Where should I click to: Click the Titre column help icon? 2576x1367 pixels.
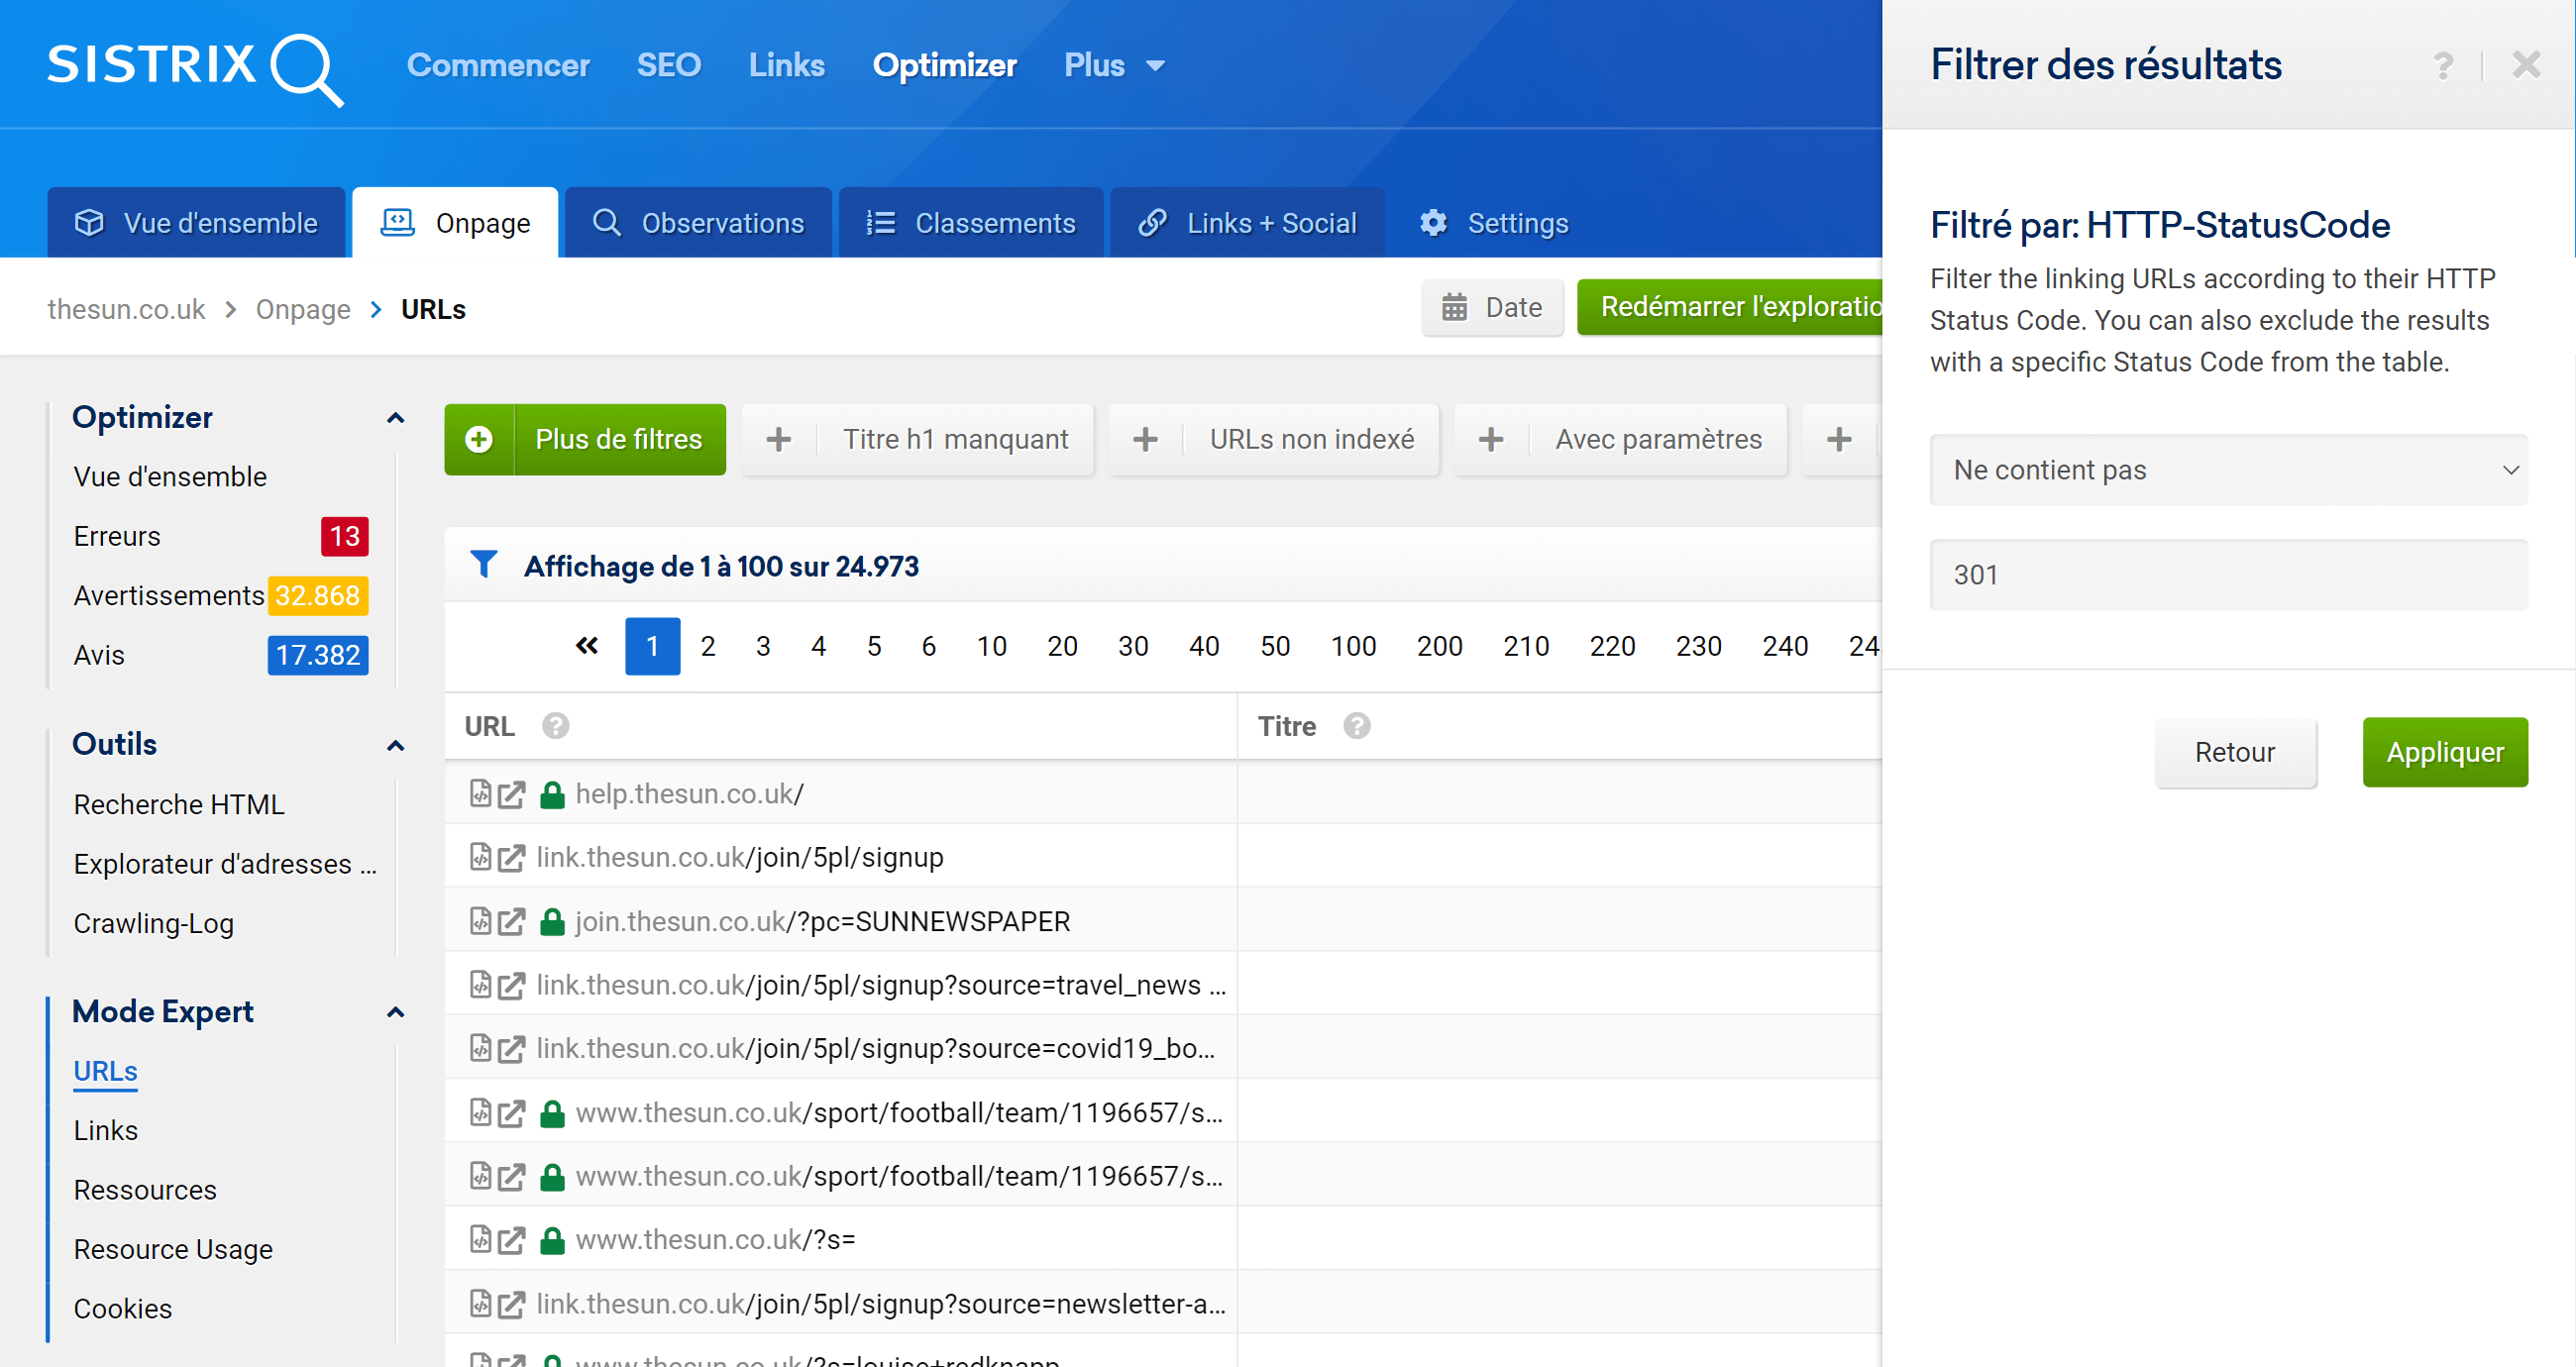pyautogui.click(x=1357, y=726)
